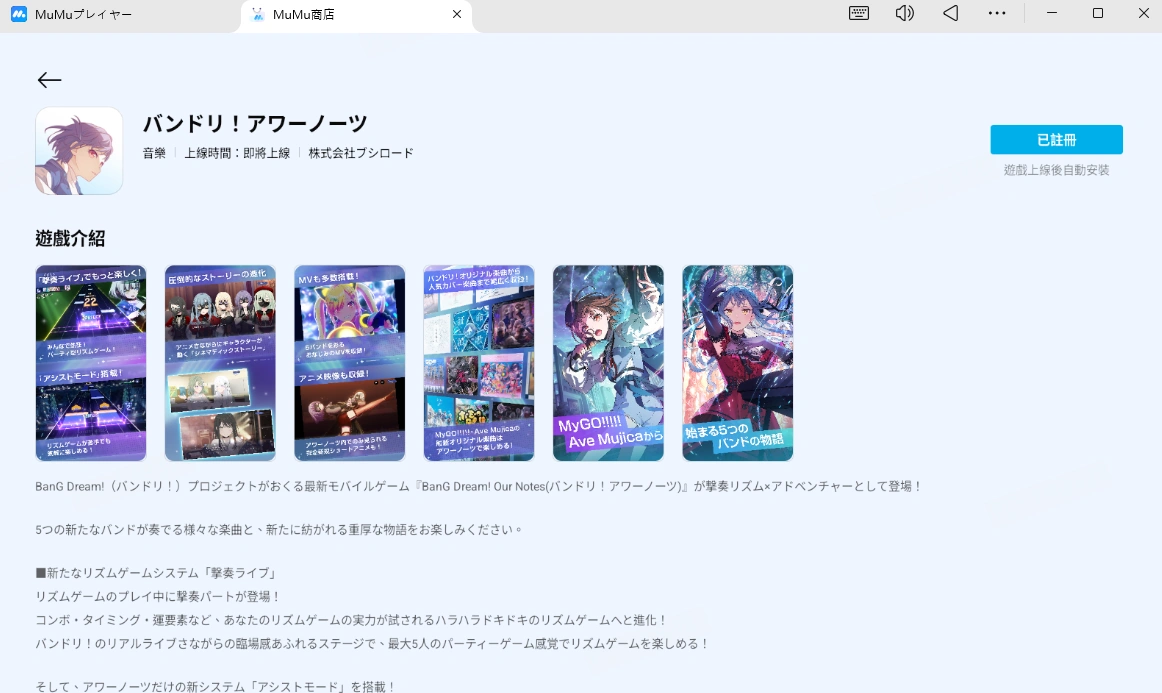This screenshot has width=1162, height=693.
Task: Open the バンドリ！オリジナル楽曲 covers screenshot
Action: 479,363
